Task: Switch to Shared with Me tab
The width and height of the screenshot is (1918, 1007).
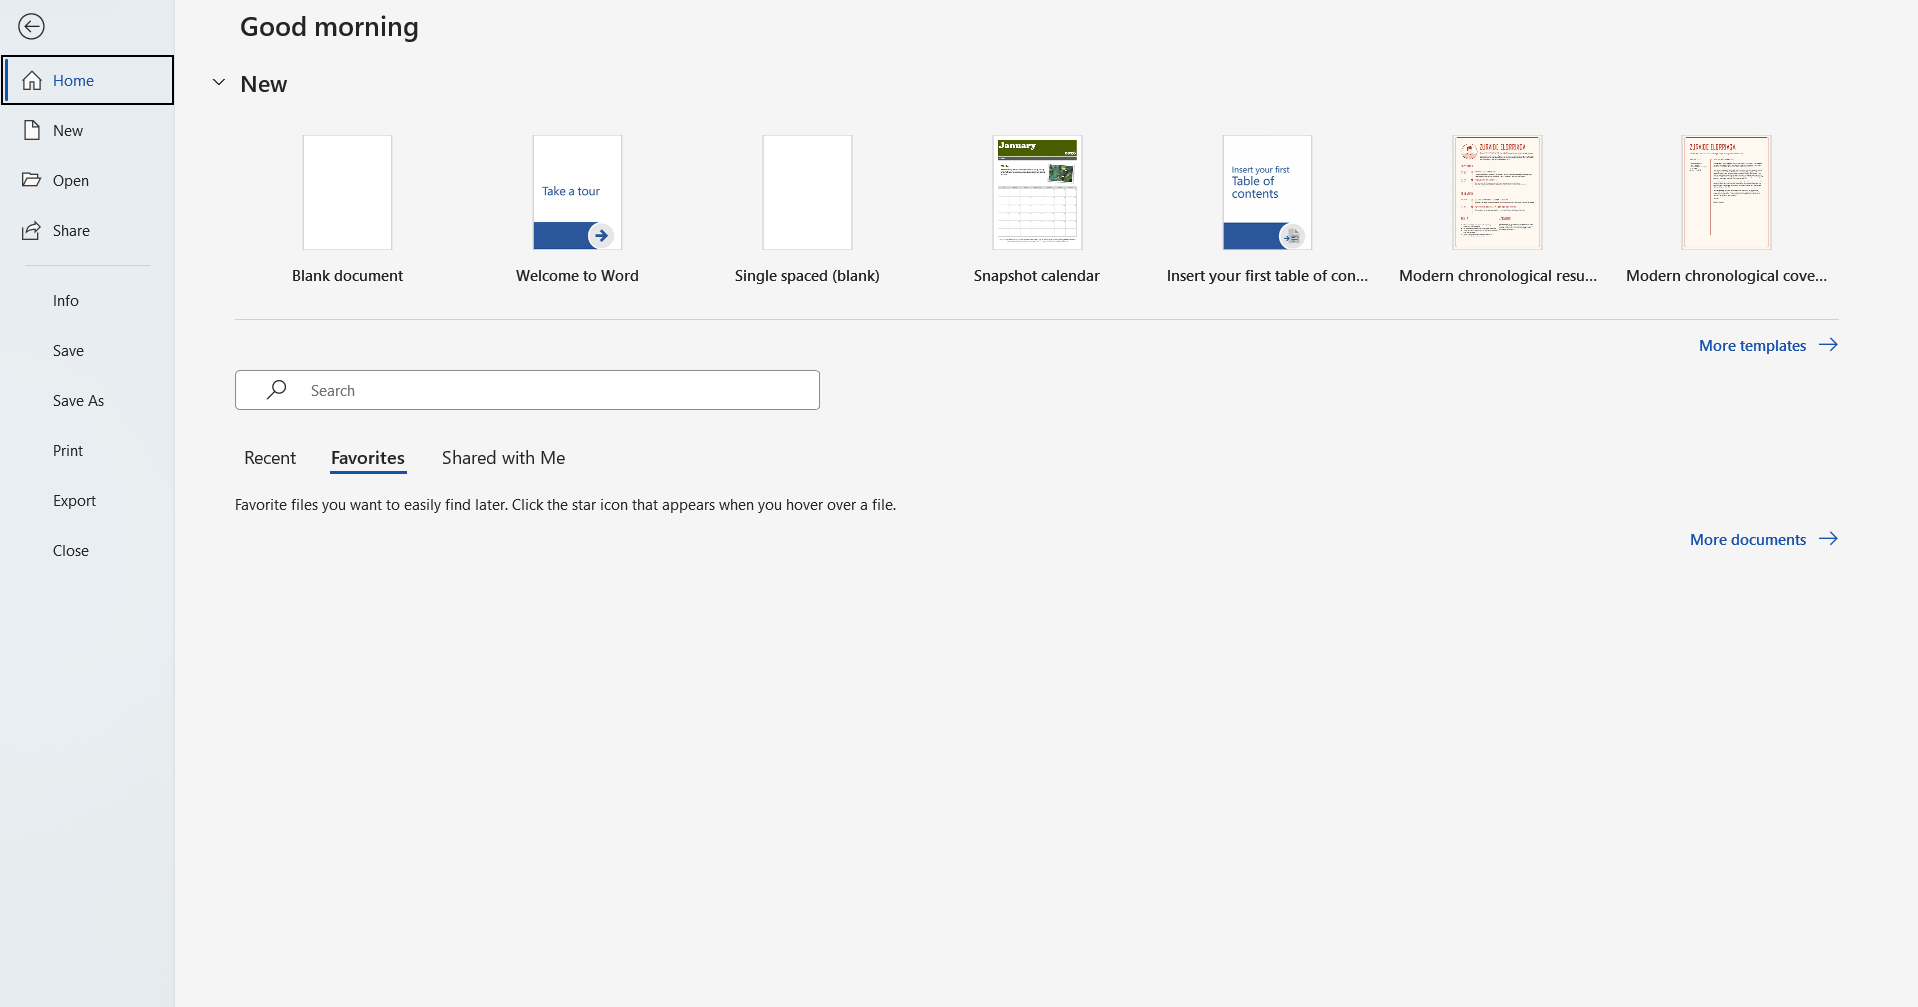Action: tap(503, 458)
